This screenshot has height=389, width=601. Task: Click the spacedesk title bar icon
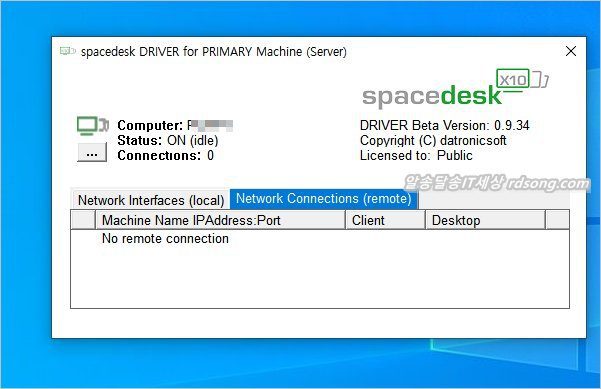[67, 51]
